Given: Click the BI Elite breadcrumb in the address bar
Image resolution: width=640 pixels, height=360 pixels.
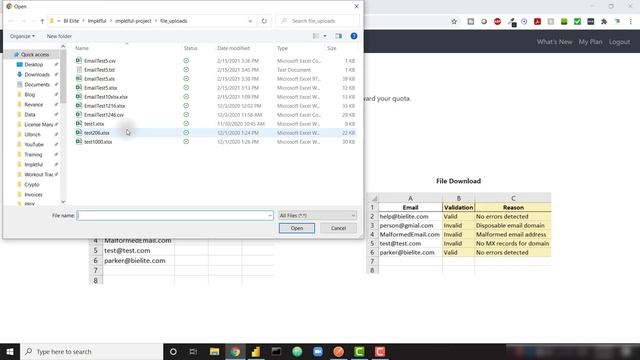Looking at the screenshot, I should click(x=71, y=21).
